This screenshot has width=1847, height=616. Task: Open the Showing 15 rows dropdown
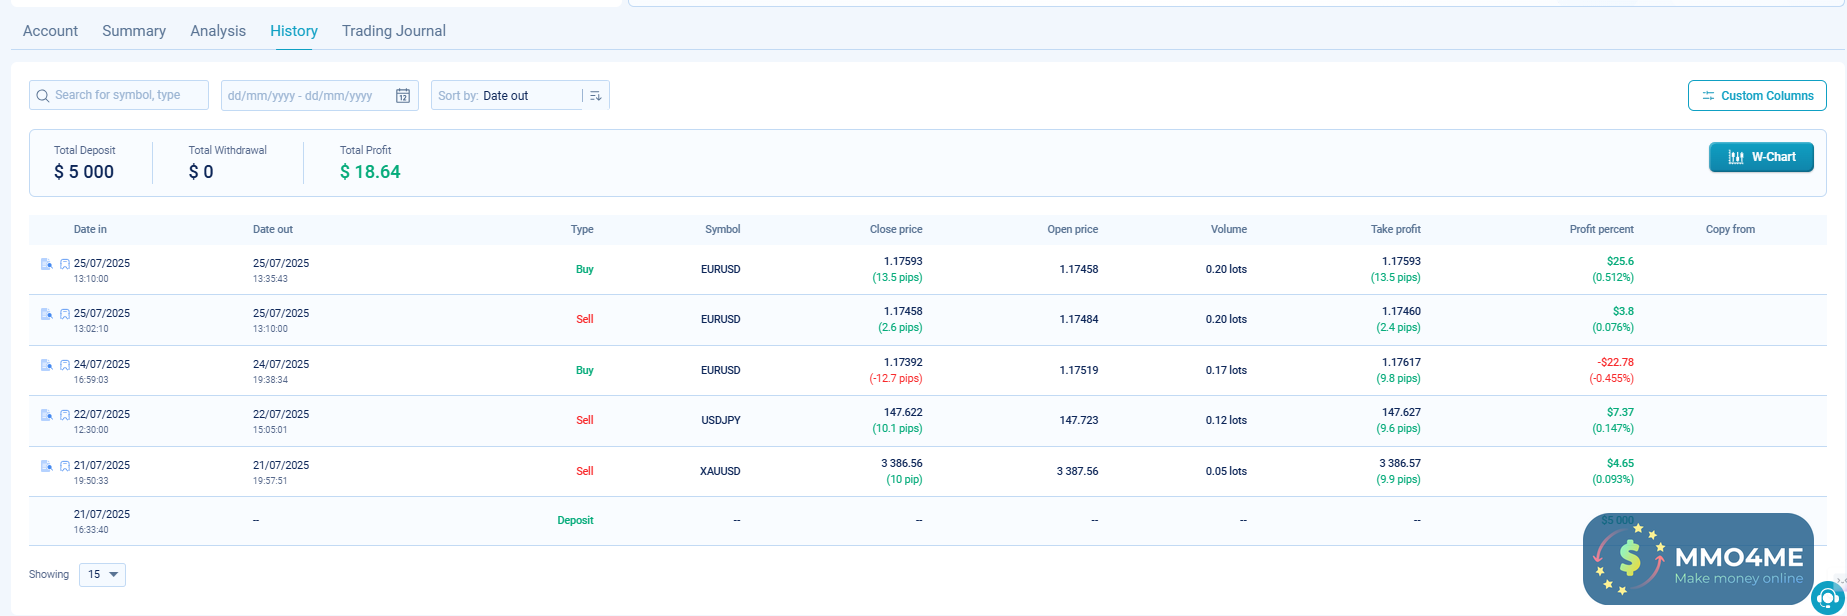(x=102, y=575)
